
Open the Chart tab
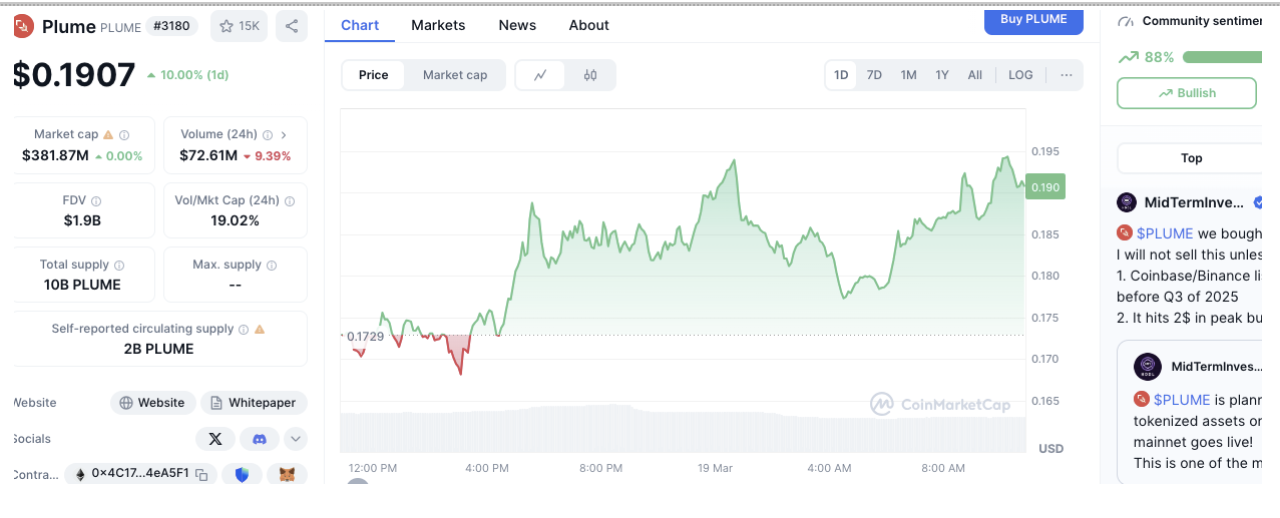(360, 25)
